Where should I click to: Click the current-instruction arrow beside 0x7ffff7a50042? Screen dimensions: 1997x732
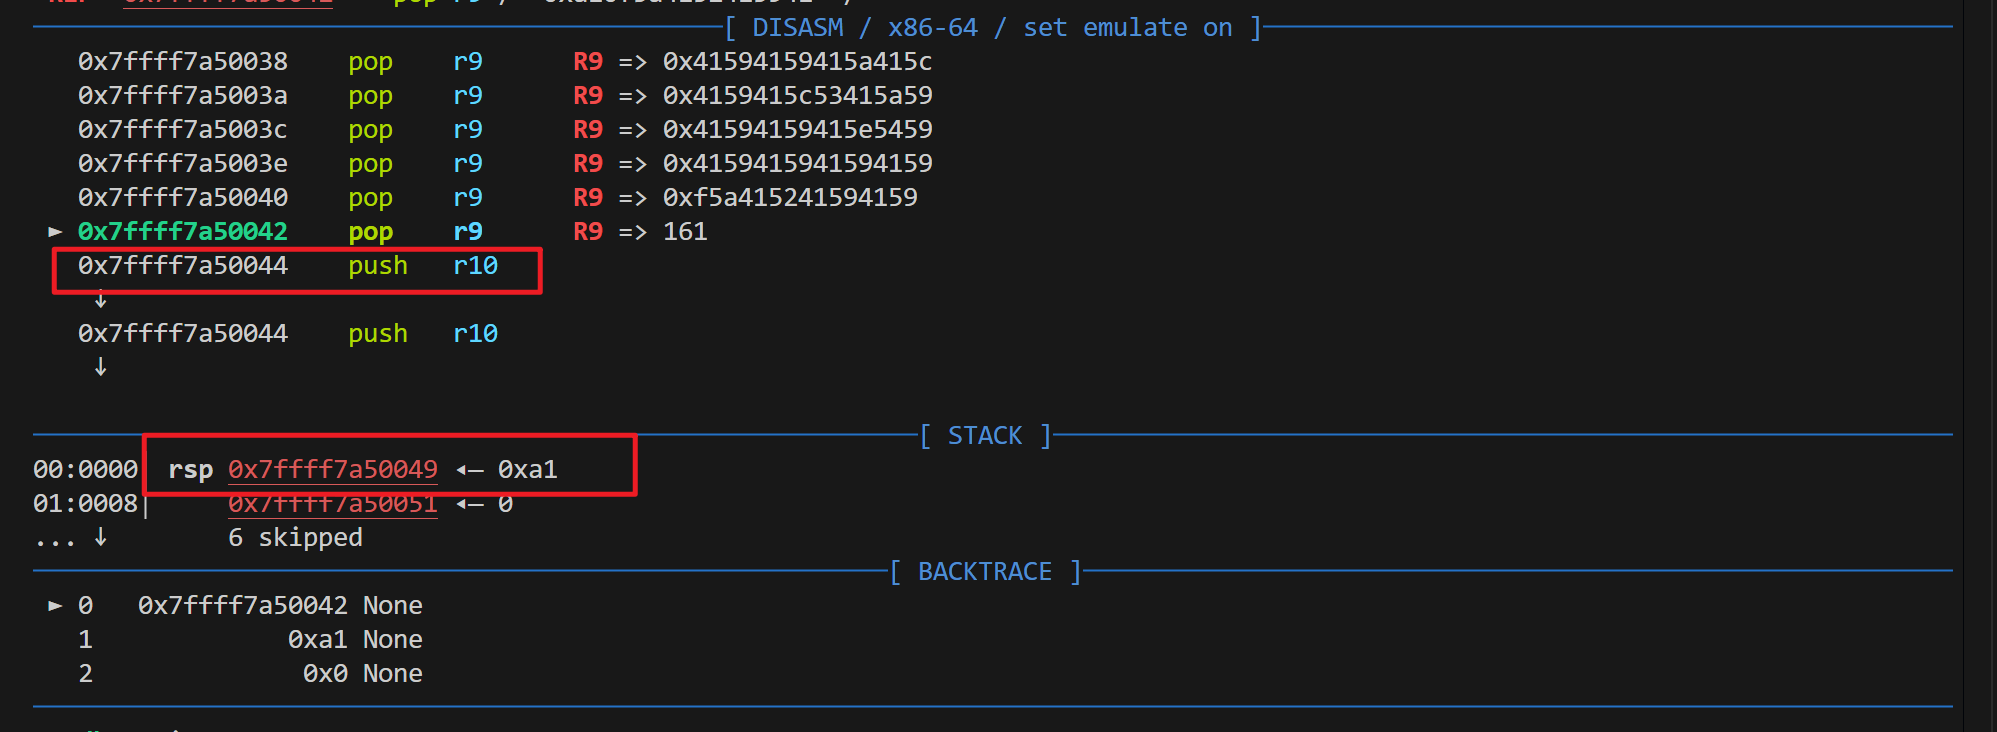(55, 232)
